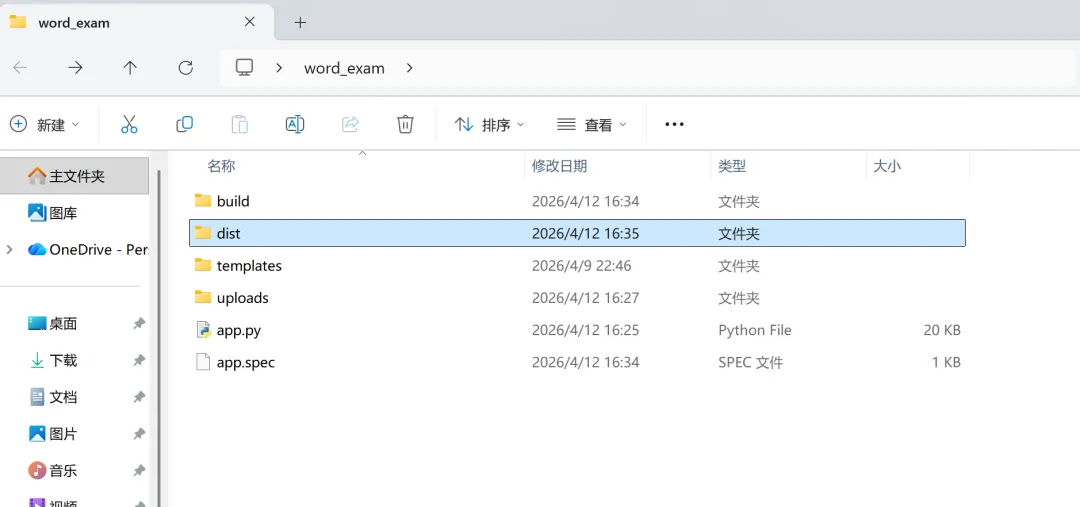The width and height of the screenshot is (1080, 507).
Task: Click the 20 KB size cell of app.py
Action: (x=942, y=330)
